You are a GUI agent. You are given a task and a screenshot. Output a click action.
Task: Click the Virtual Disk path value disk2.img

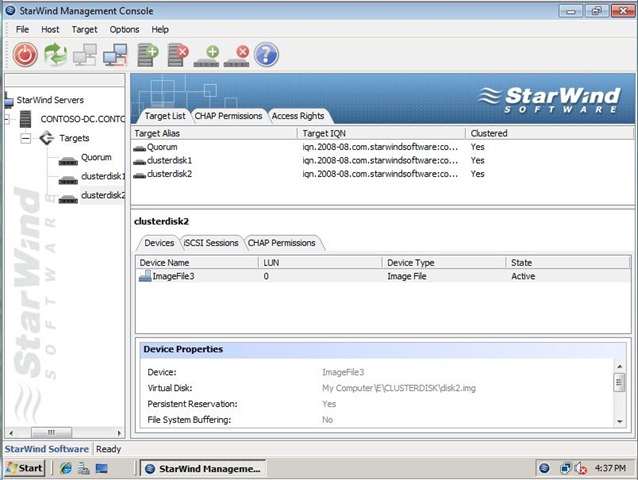click(x=399, y=388)
